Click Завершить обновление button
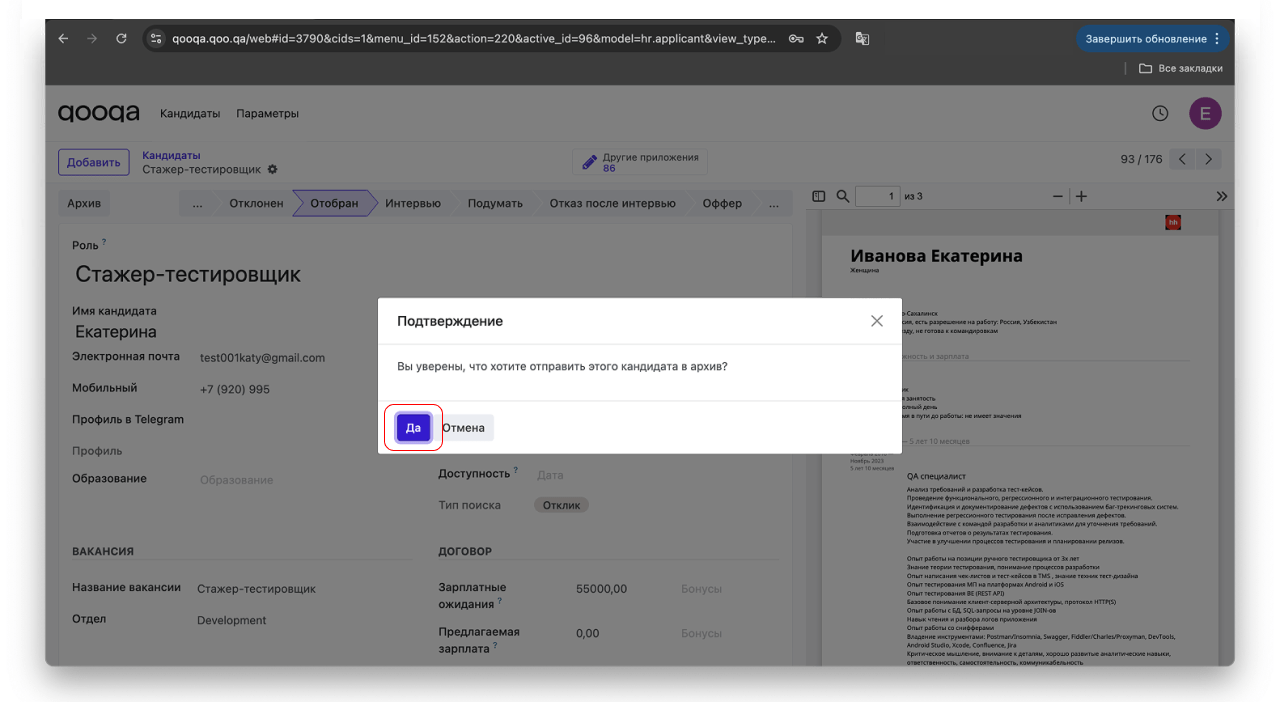 tap(1152, 39)
